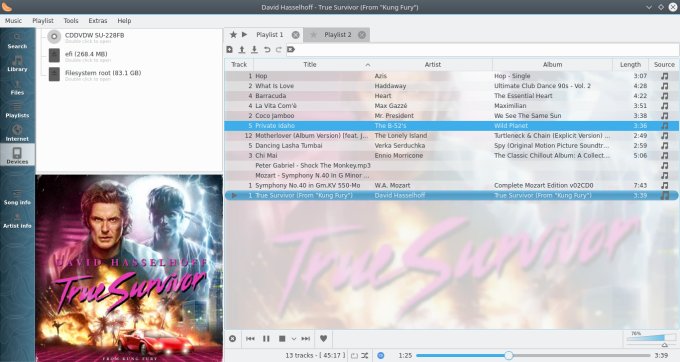Click the source note icon on Hop row

(x=664, y=76)
